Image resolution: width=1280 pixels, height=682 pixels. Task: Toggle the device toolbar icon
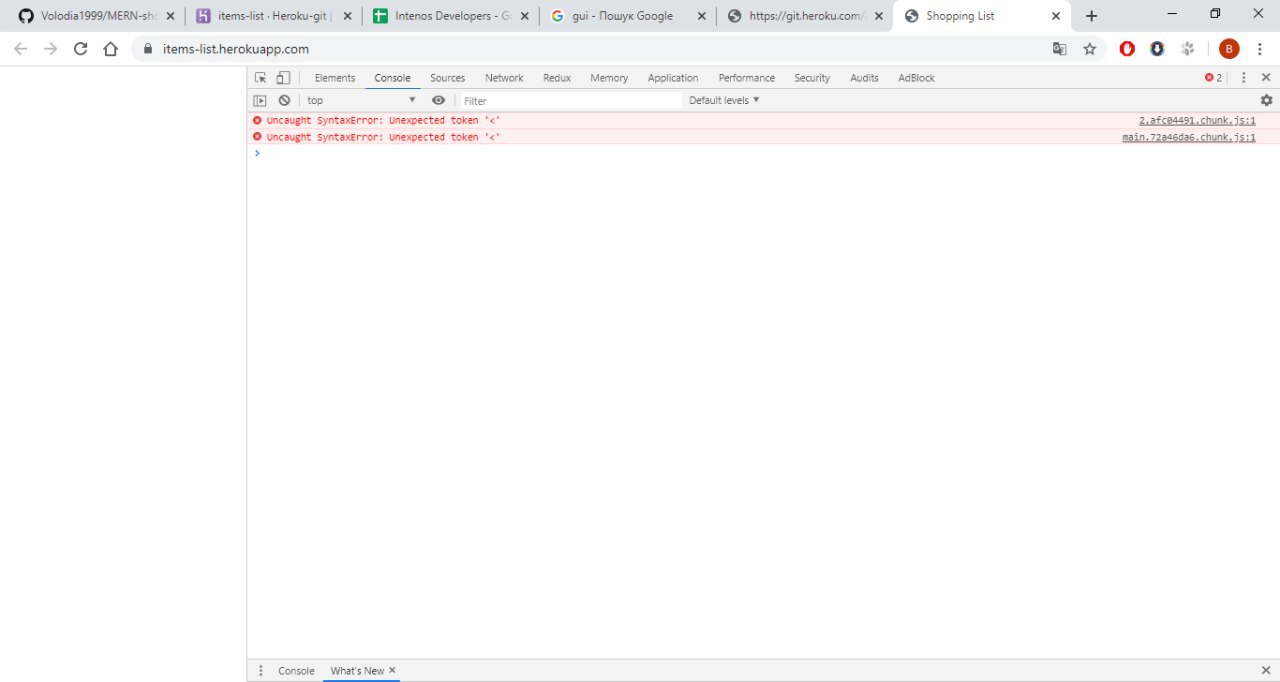point(283,78)
